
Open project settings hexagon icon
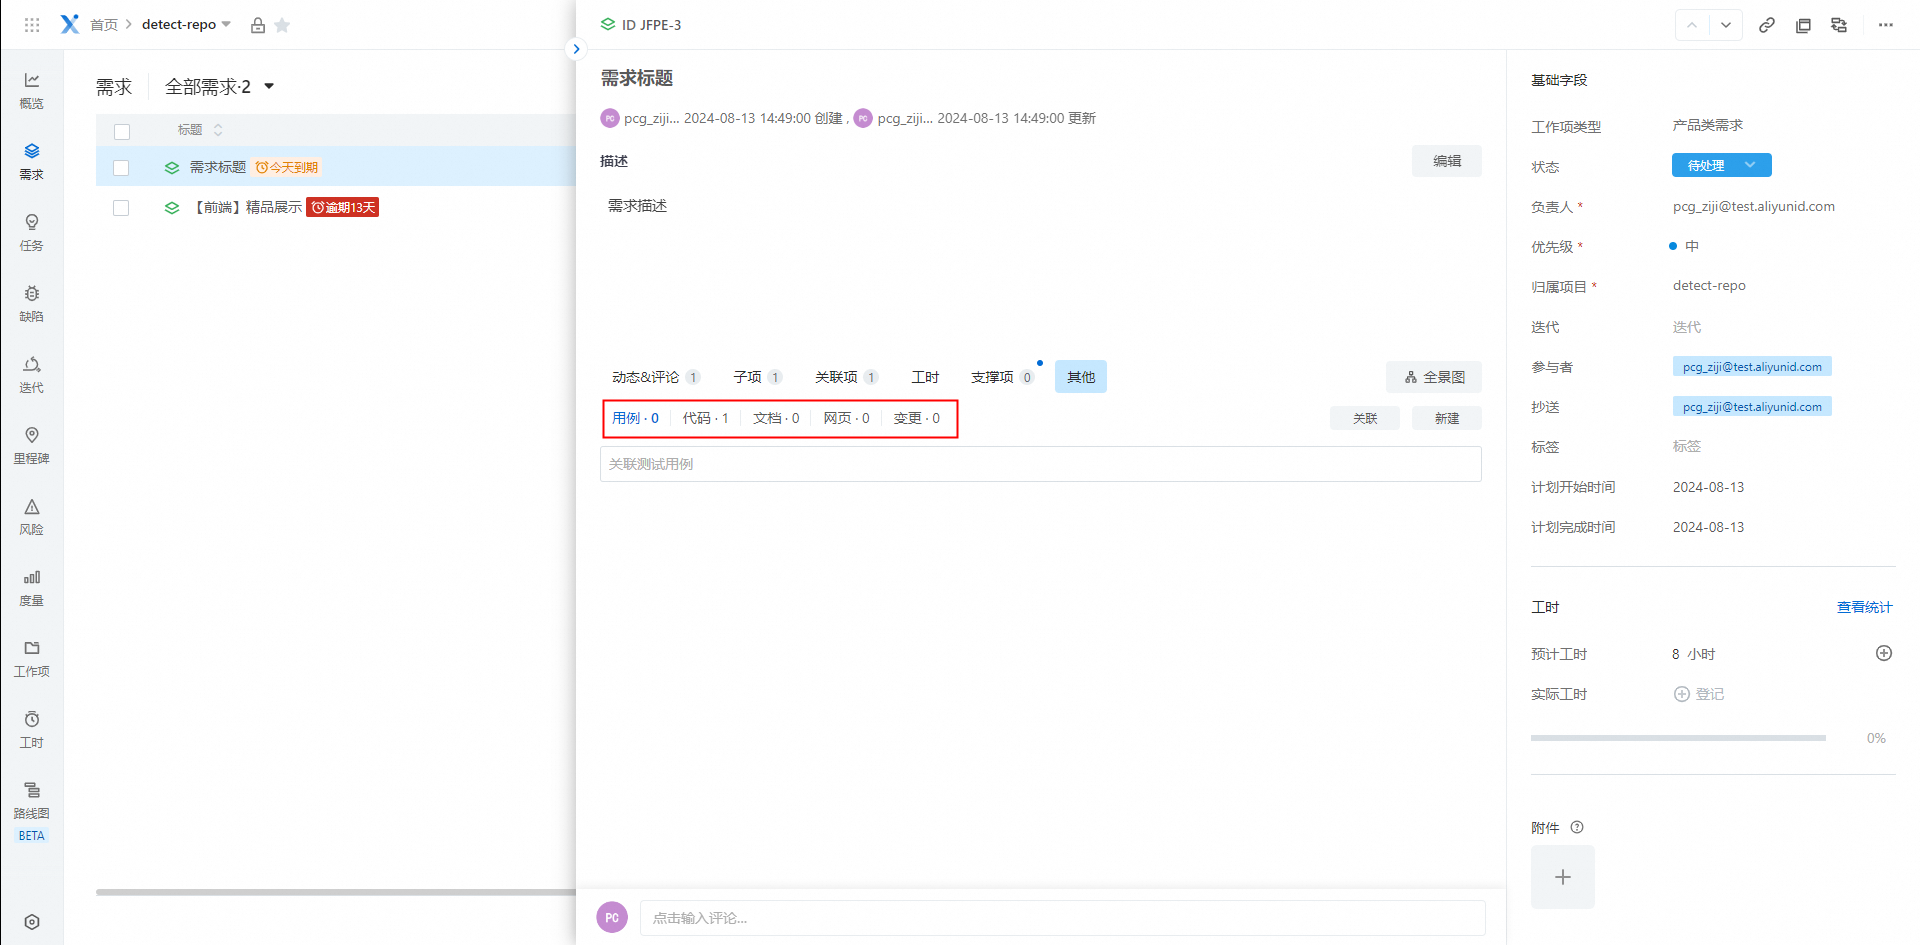click(32, 922)
